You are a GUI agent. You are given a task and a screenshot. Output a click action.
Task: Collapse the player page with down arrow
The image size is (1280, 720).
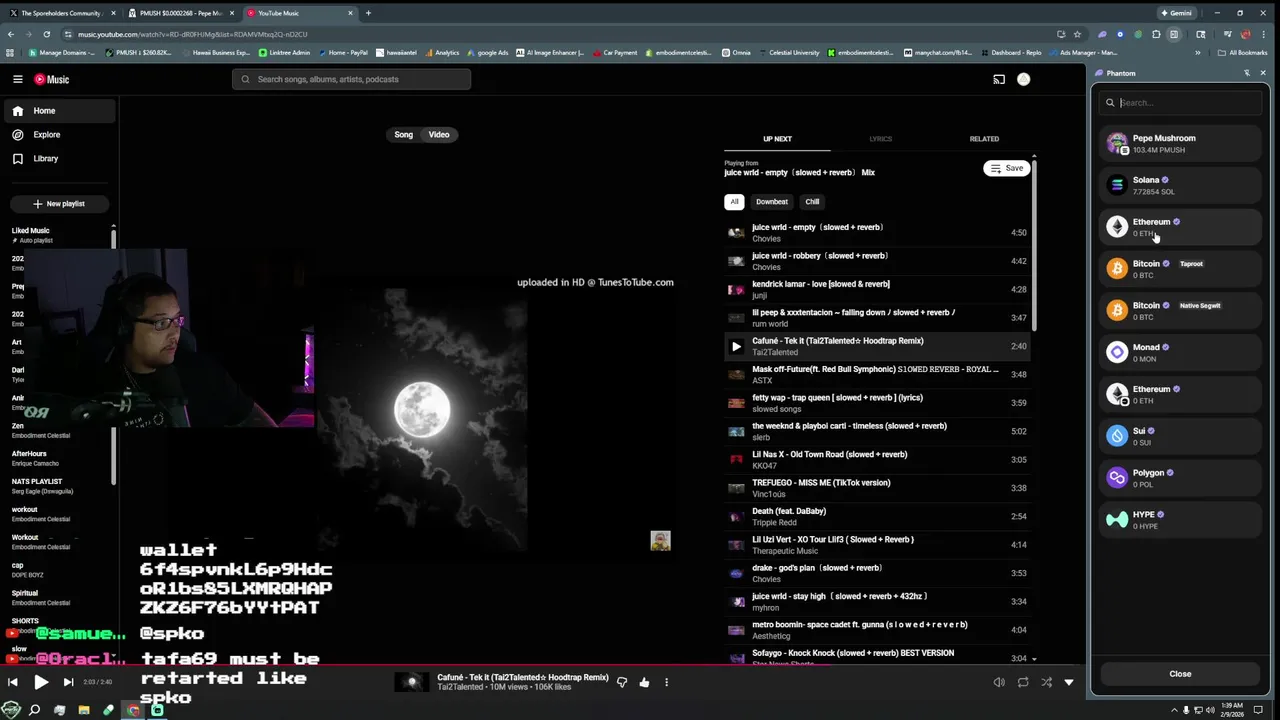pos(1069,682)
